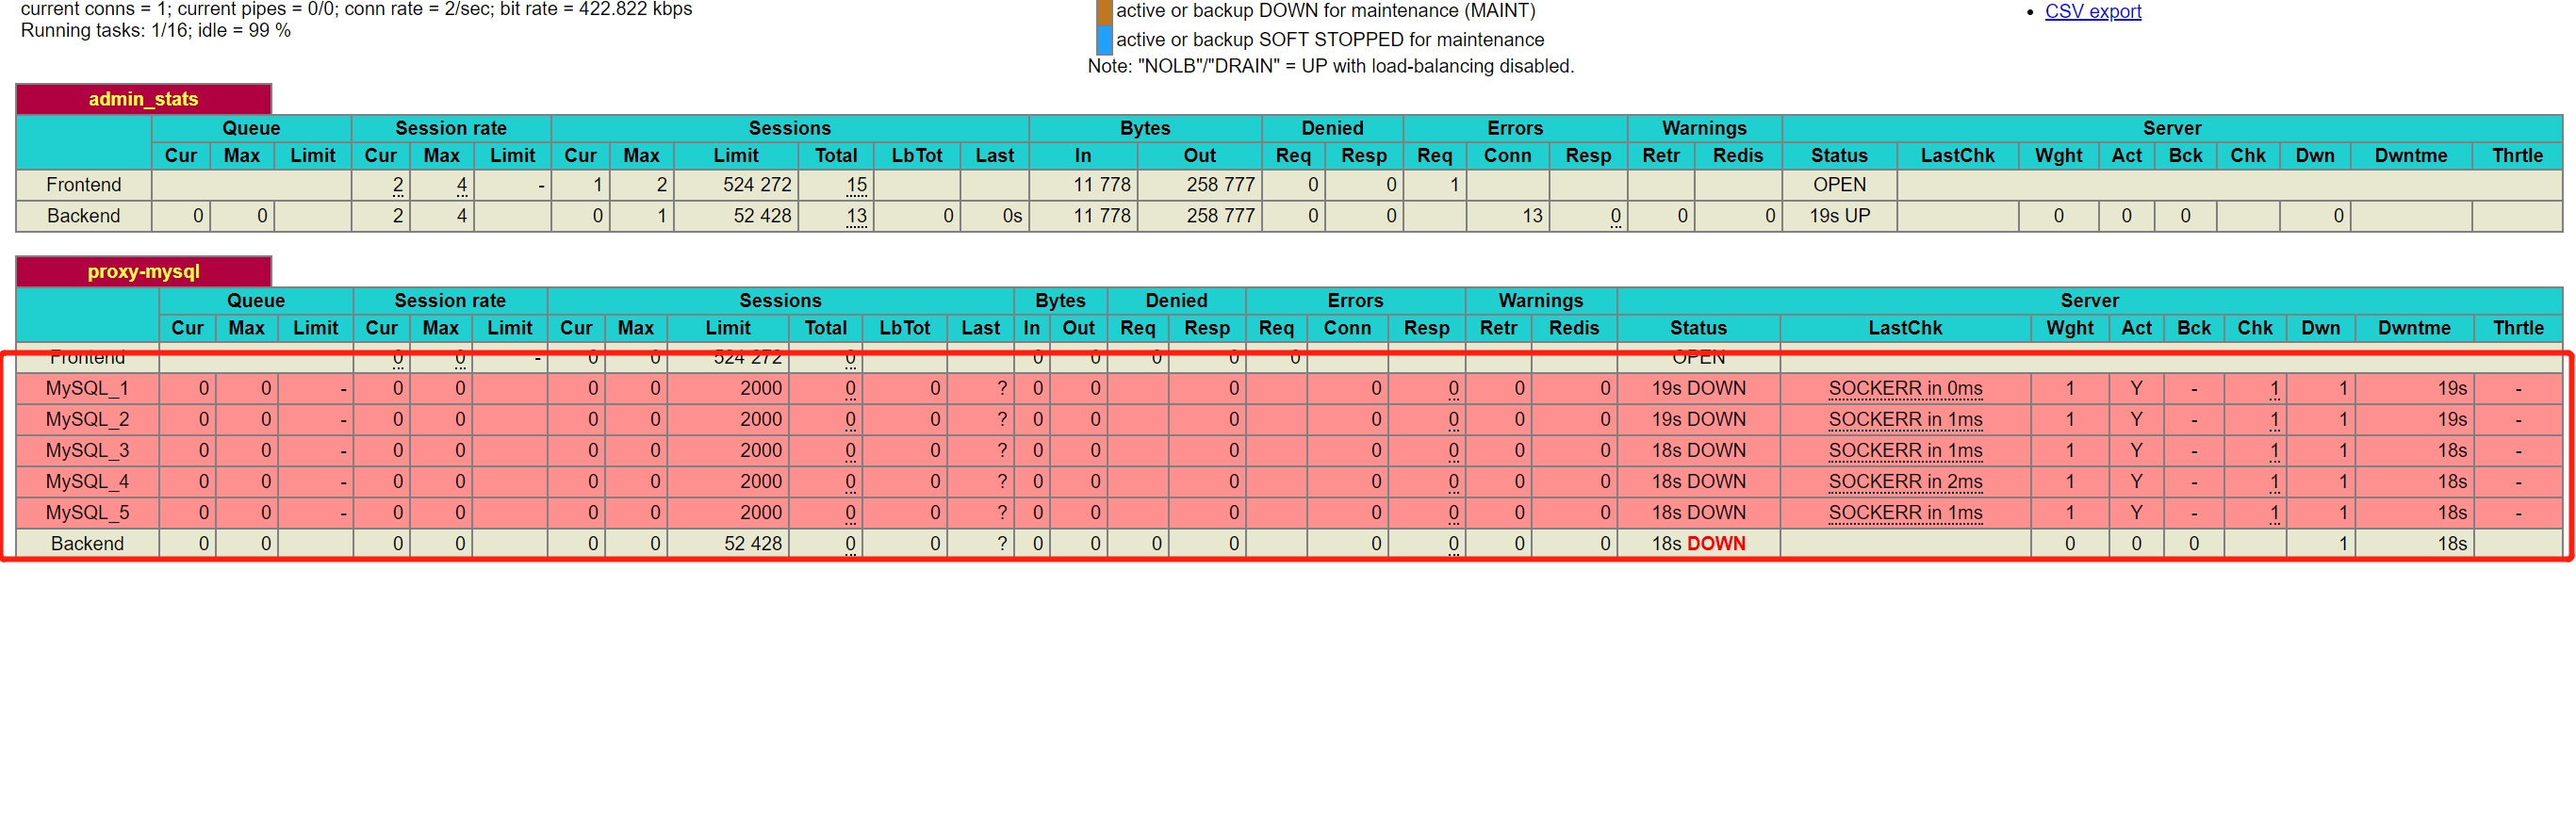2576x815 pixels.
Task: Click the MySQL_4 server name
Action: point(87,481)
